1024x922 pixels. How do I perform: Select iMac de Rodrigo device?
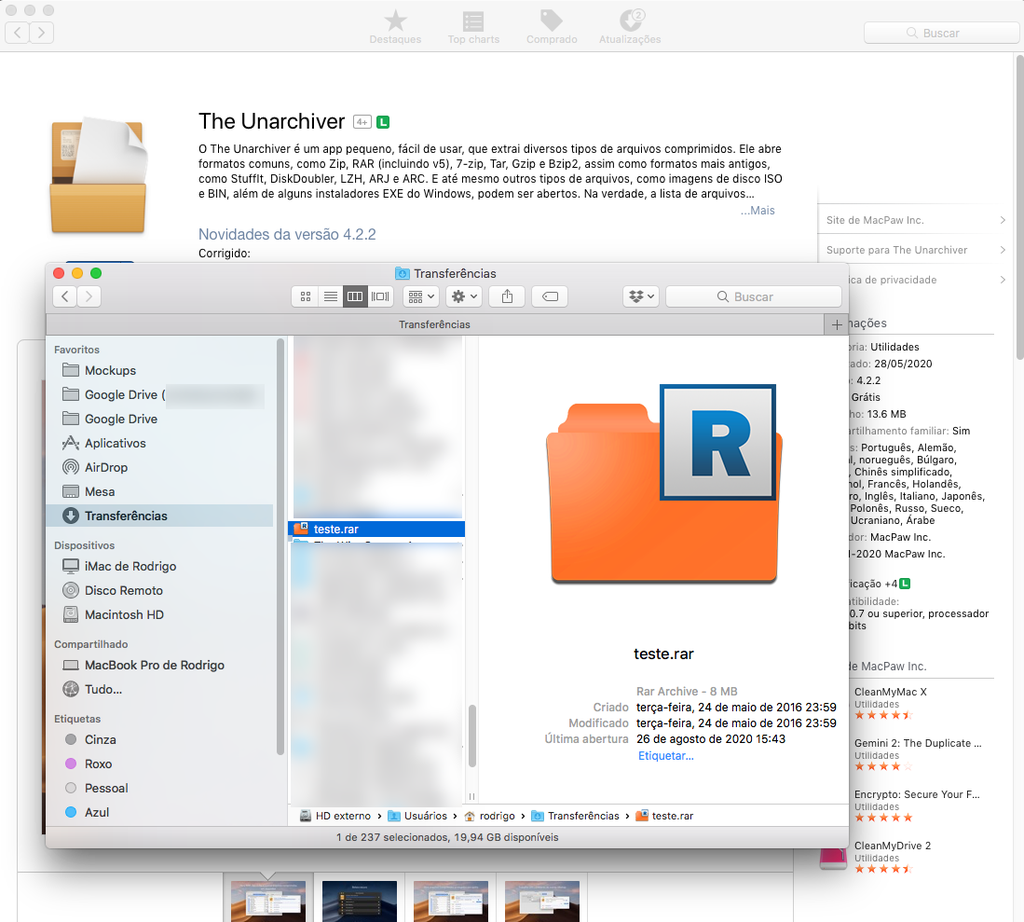160,565
